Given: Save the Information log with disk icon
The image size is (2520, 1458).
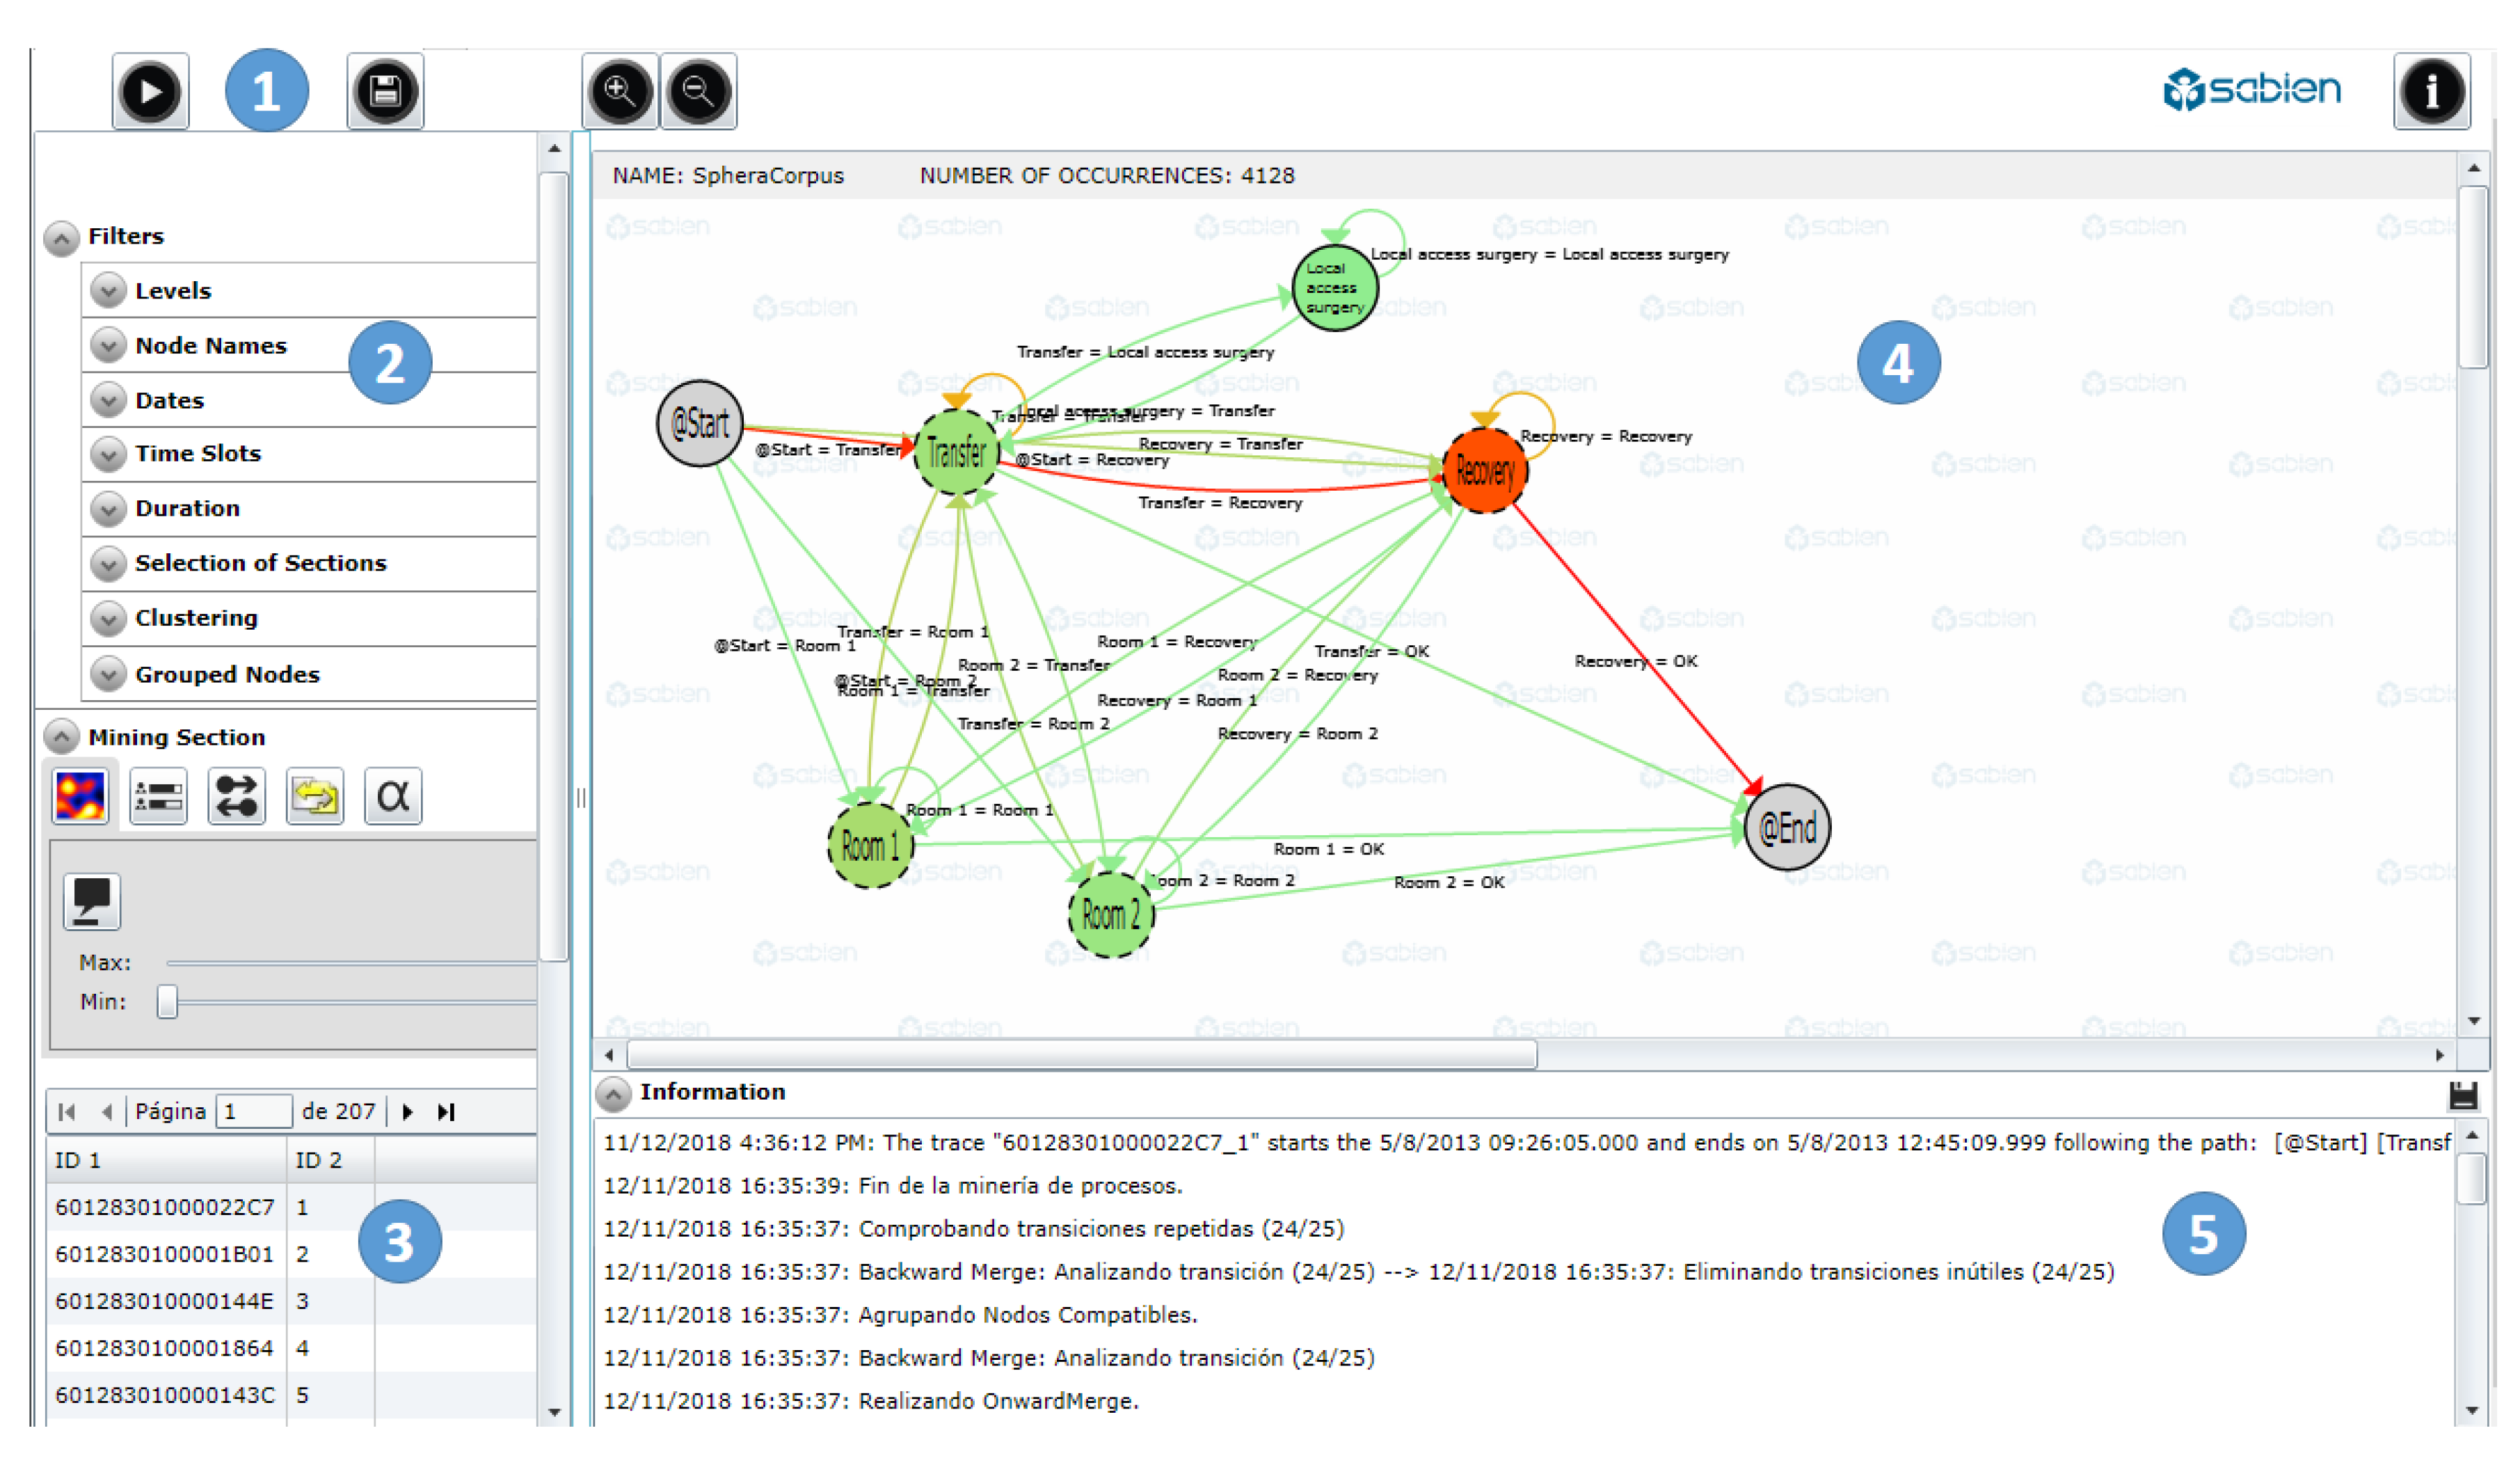Looking at the screenshot, I should (x=2463, y=1096).
